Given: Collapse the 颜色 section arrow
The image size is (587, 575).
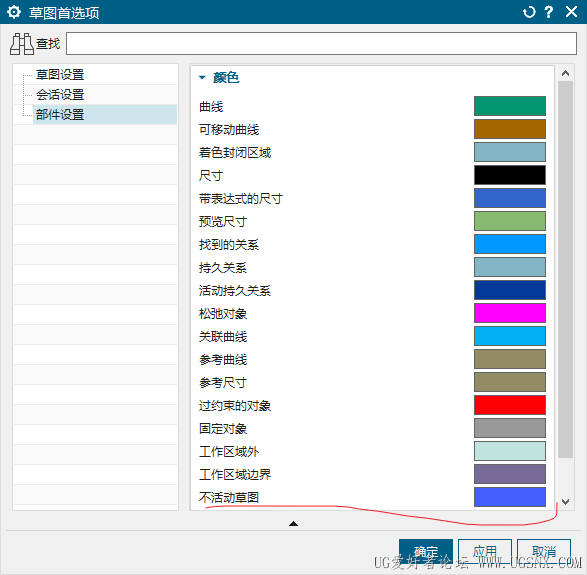Looking at the screenshot, I should pyautogui.click(x=202, y=77).
